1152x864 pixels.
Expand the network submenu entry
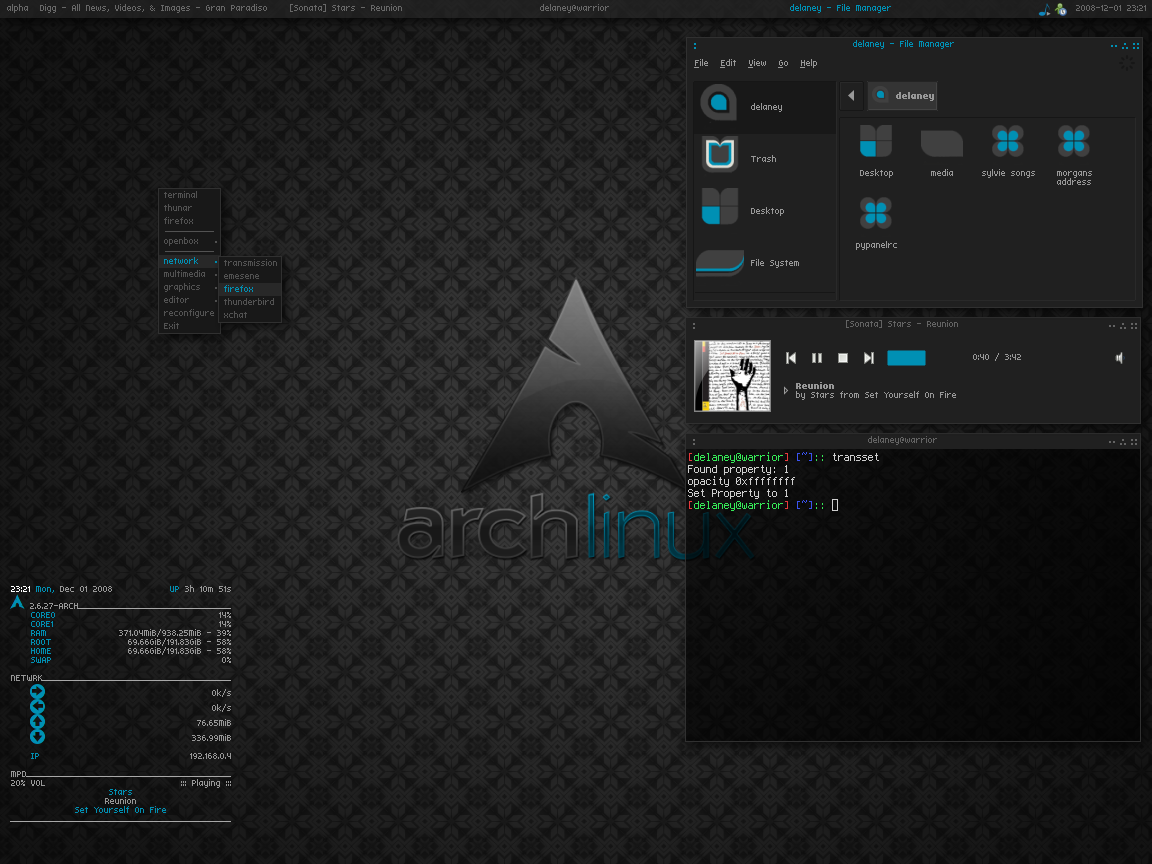click(190, 261)
